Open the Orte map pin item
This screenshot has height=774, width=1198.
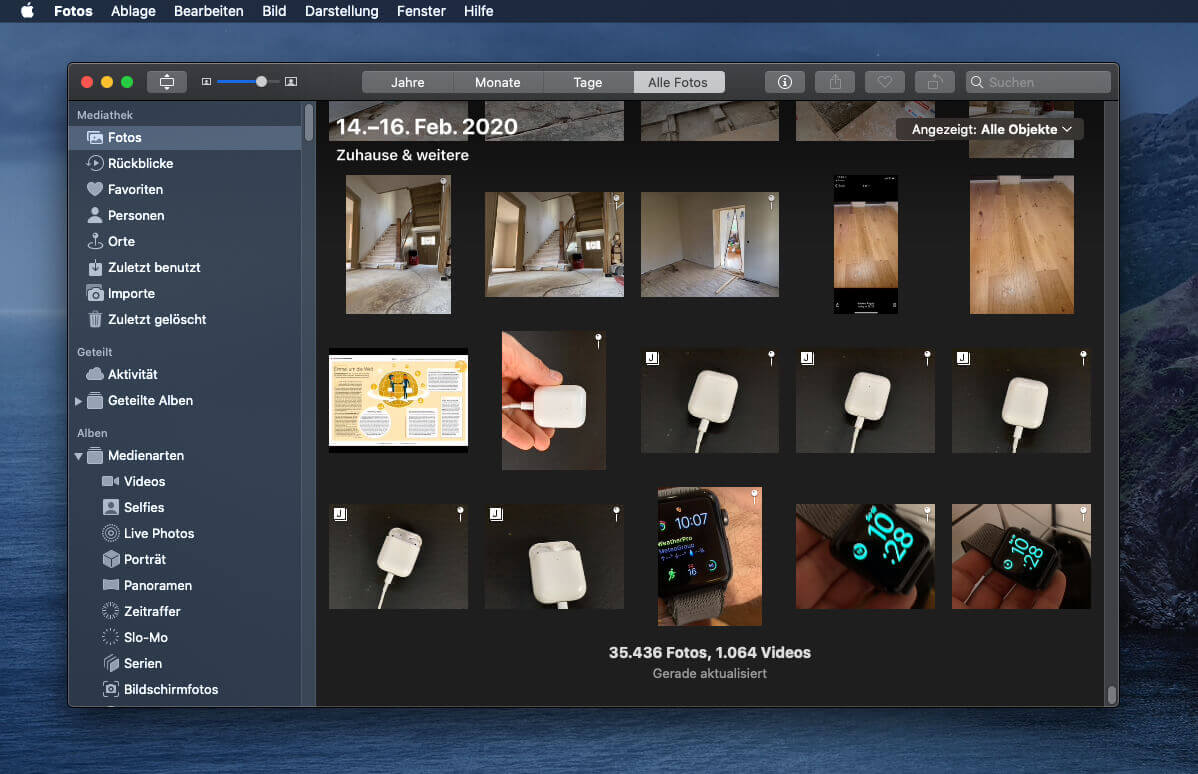[x=121, y=241]
